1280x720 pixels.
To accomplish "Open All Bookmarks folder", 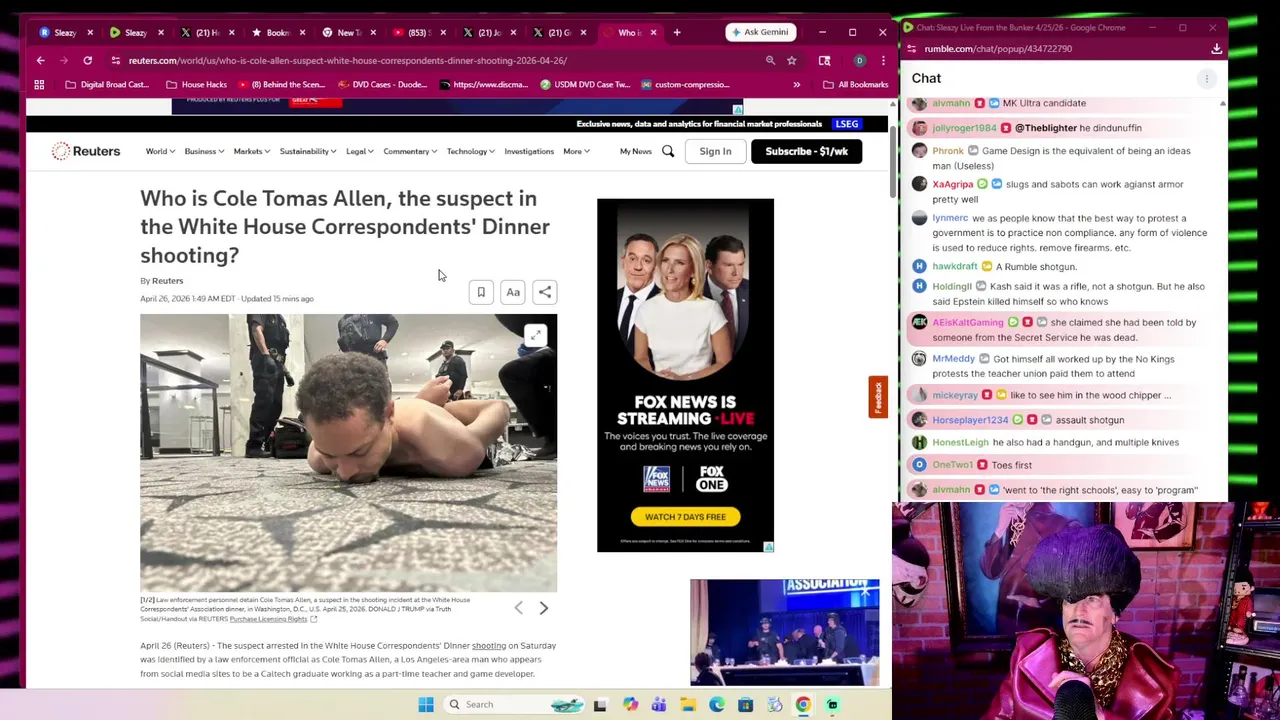I will click(x=854, y=84).
